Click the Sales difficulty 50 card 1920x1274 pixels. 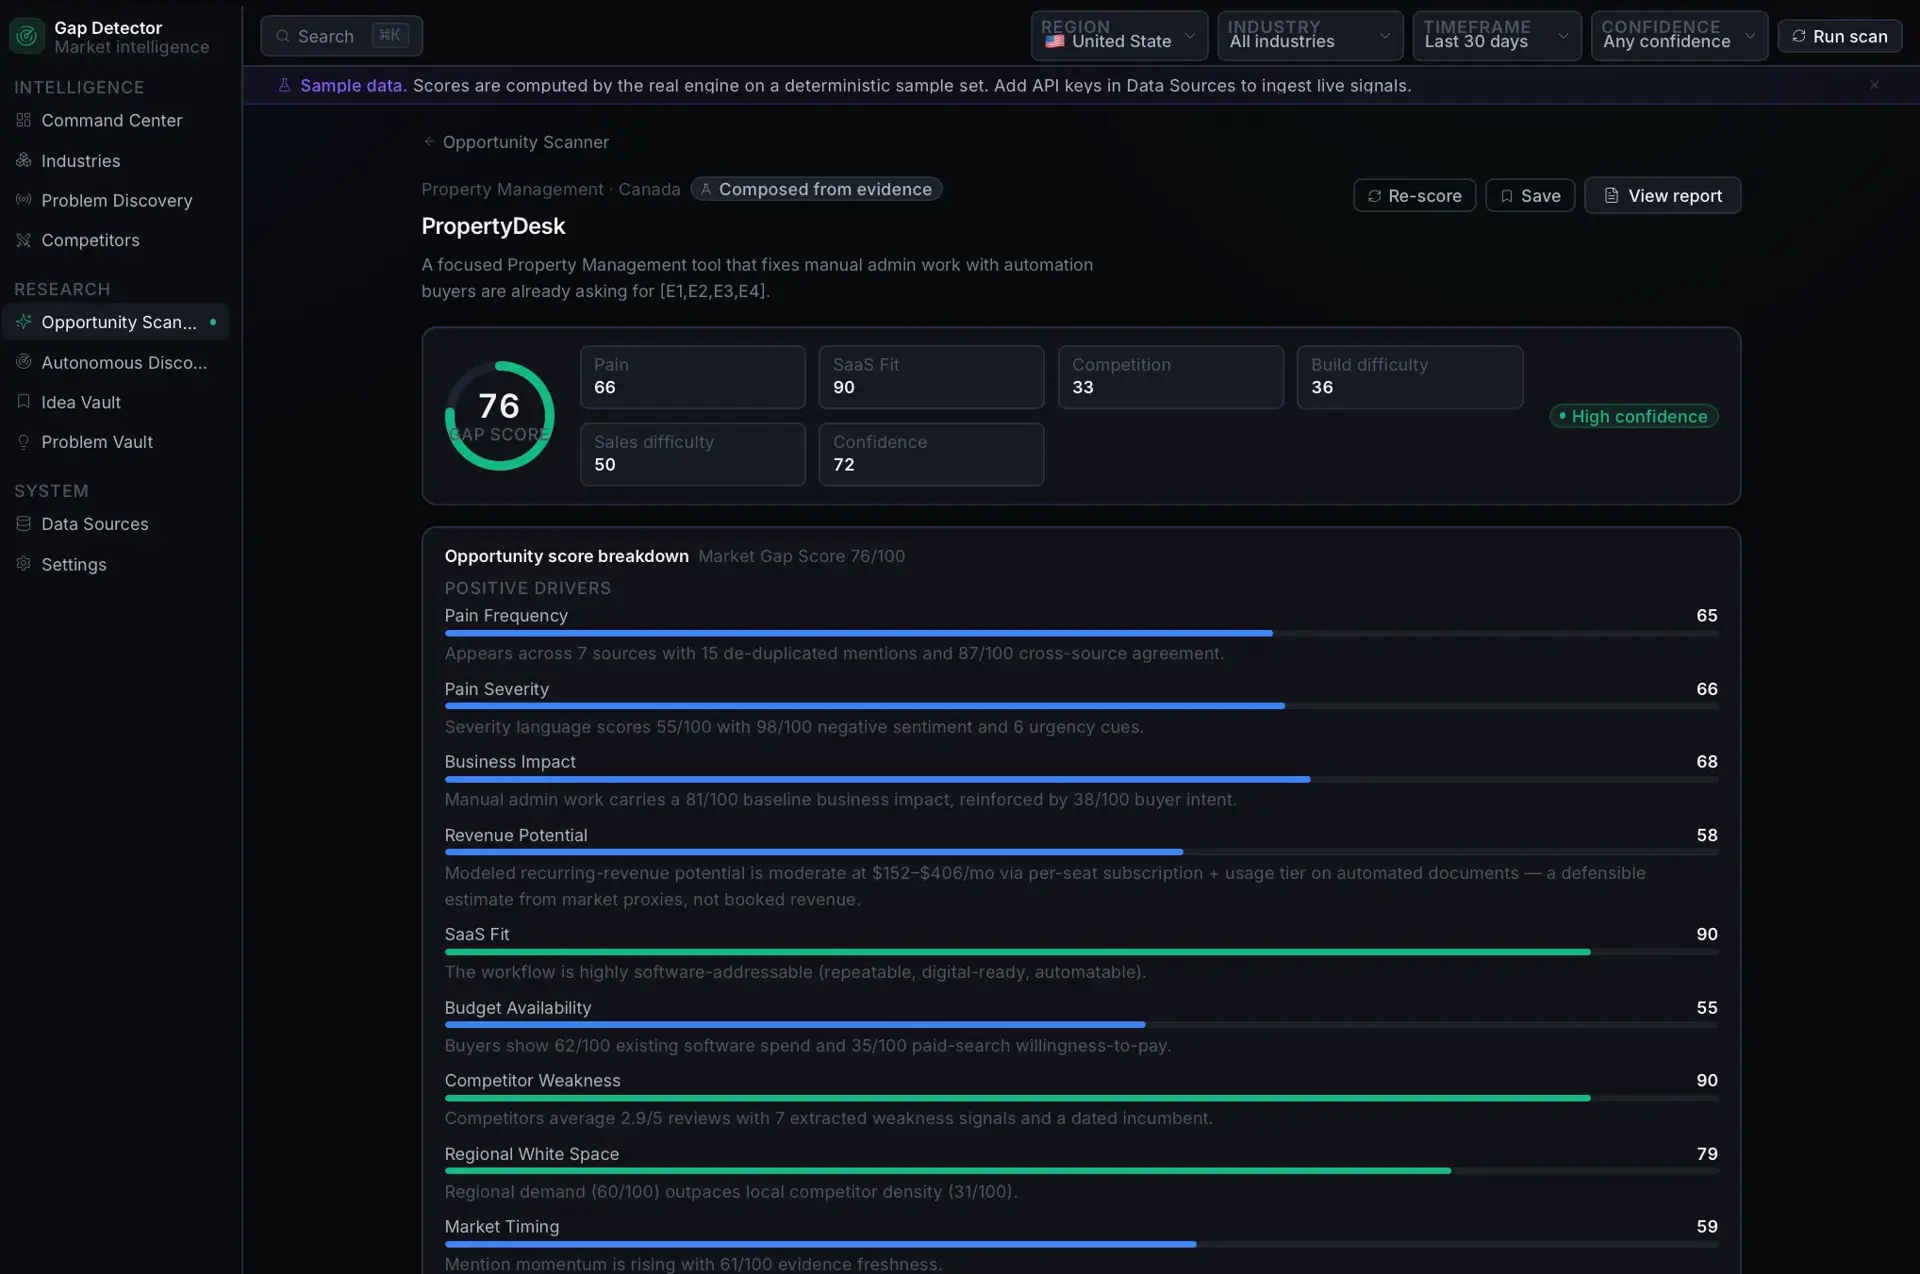[x=692, y=454]
